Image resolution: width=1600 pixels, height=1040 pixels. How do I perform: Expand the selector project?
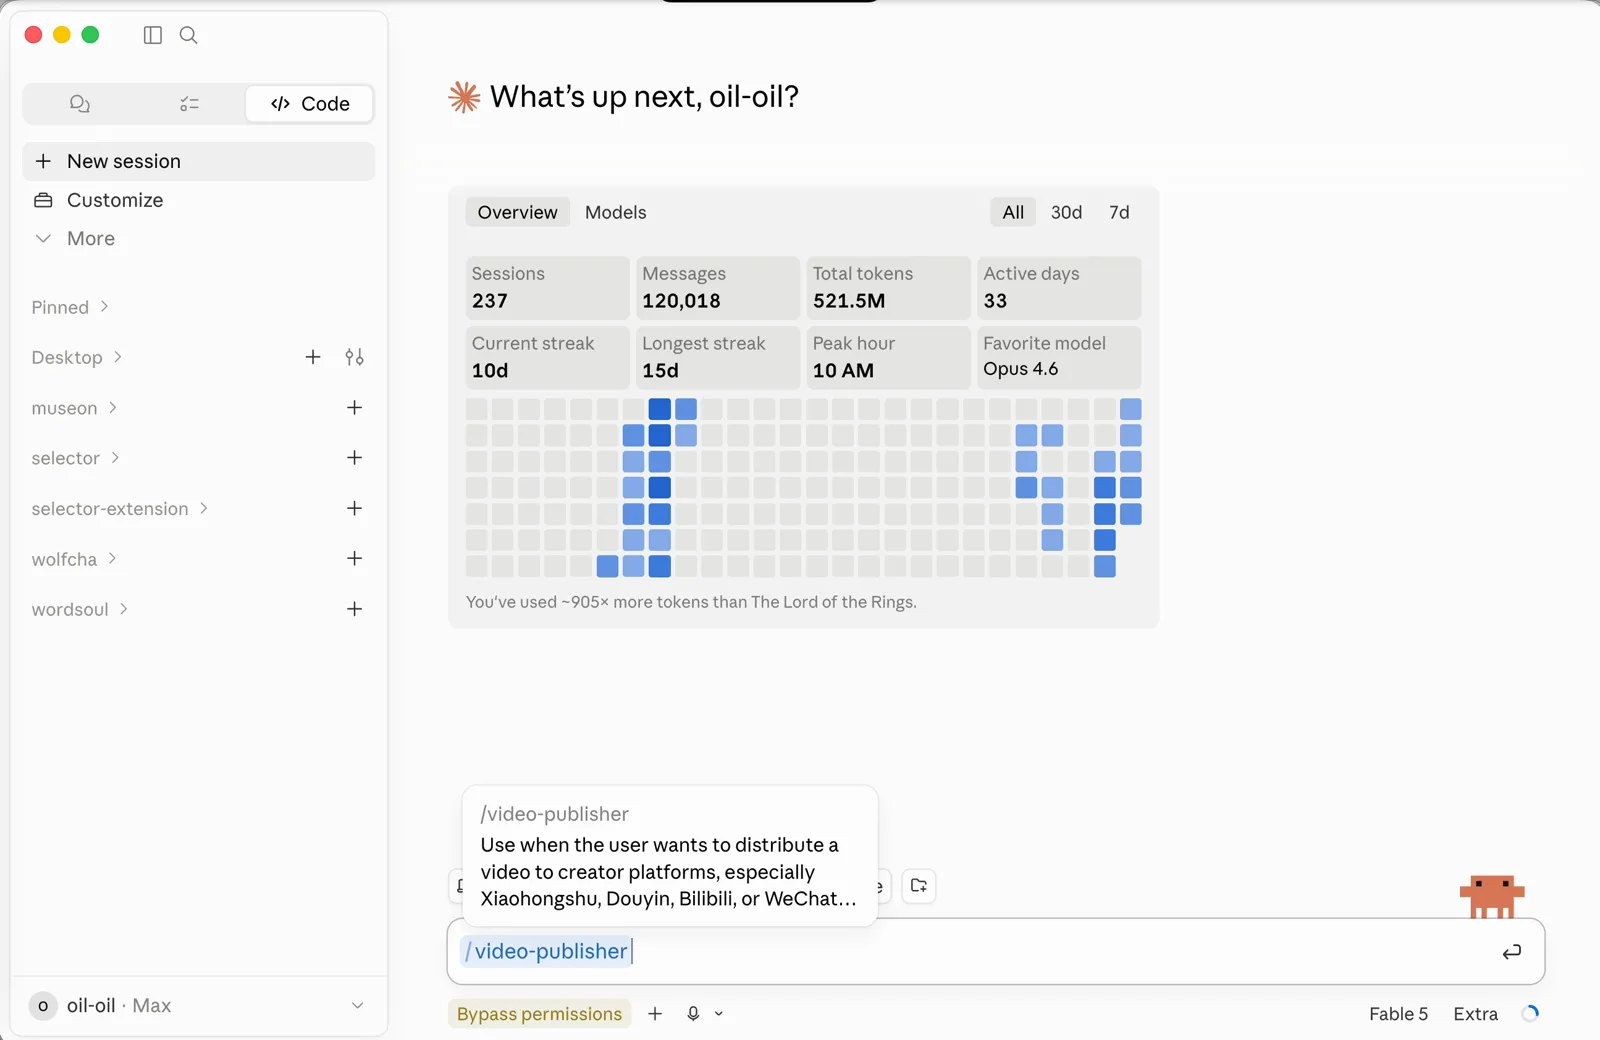point(76,458)
